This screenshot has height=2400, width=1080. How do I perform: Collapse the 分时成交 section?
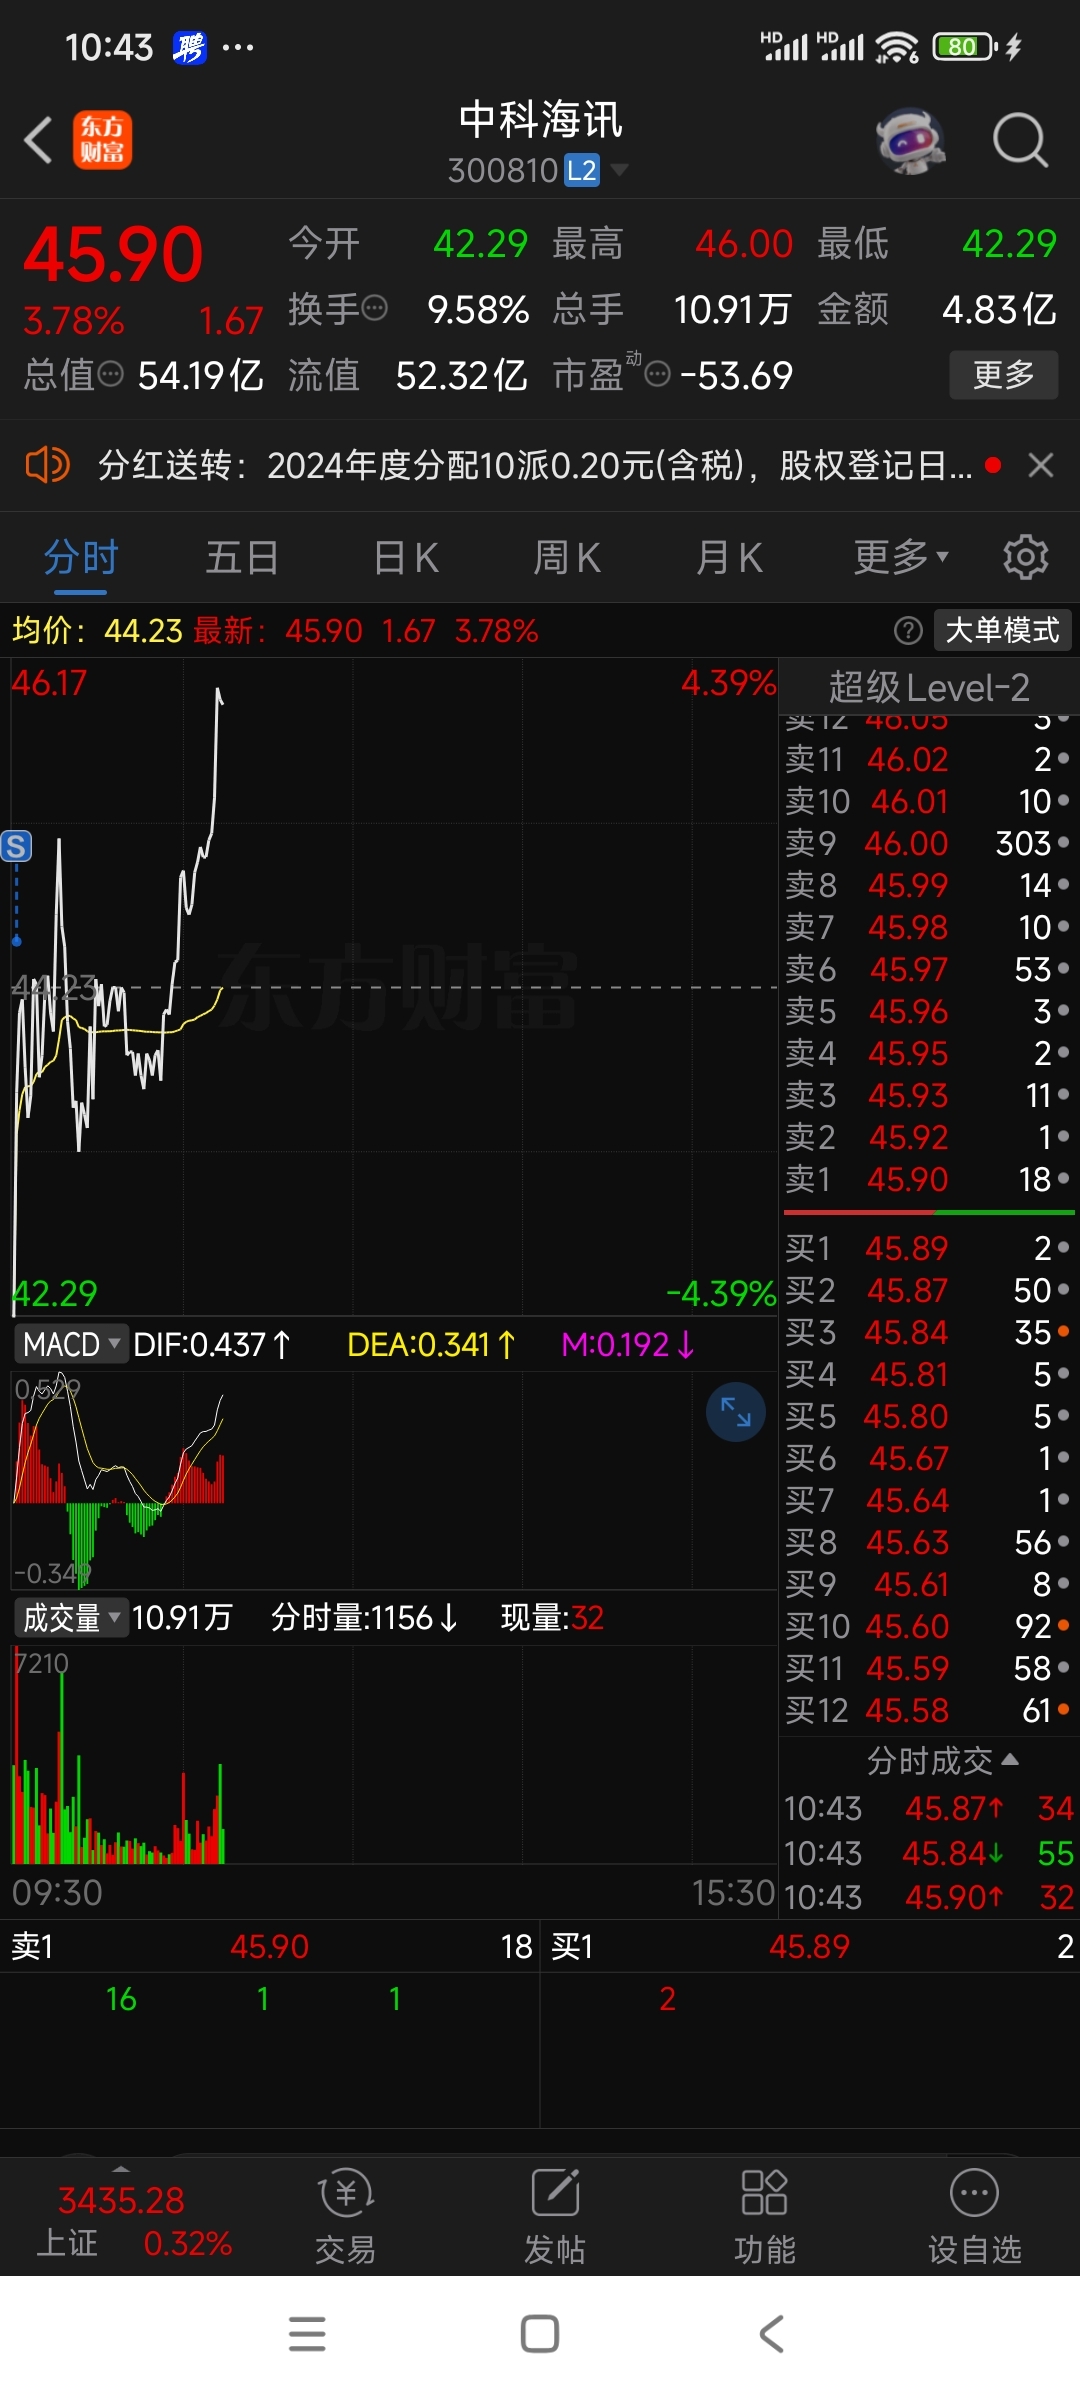tap(942, 1760)
